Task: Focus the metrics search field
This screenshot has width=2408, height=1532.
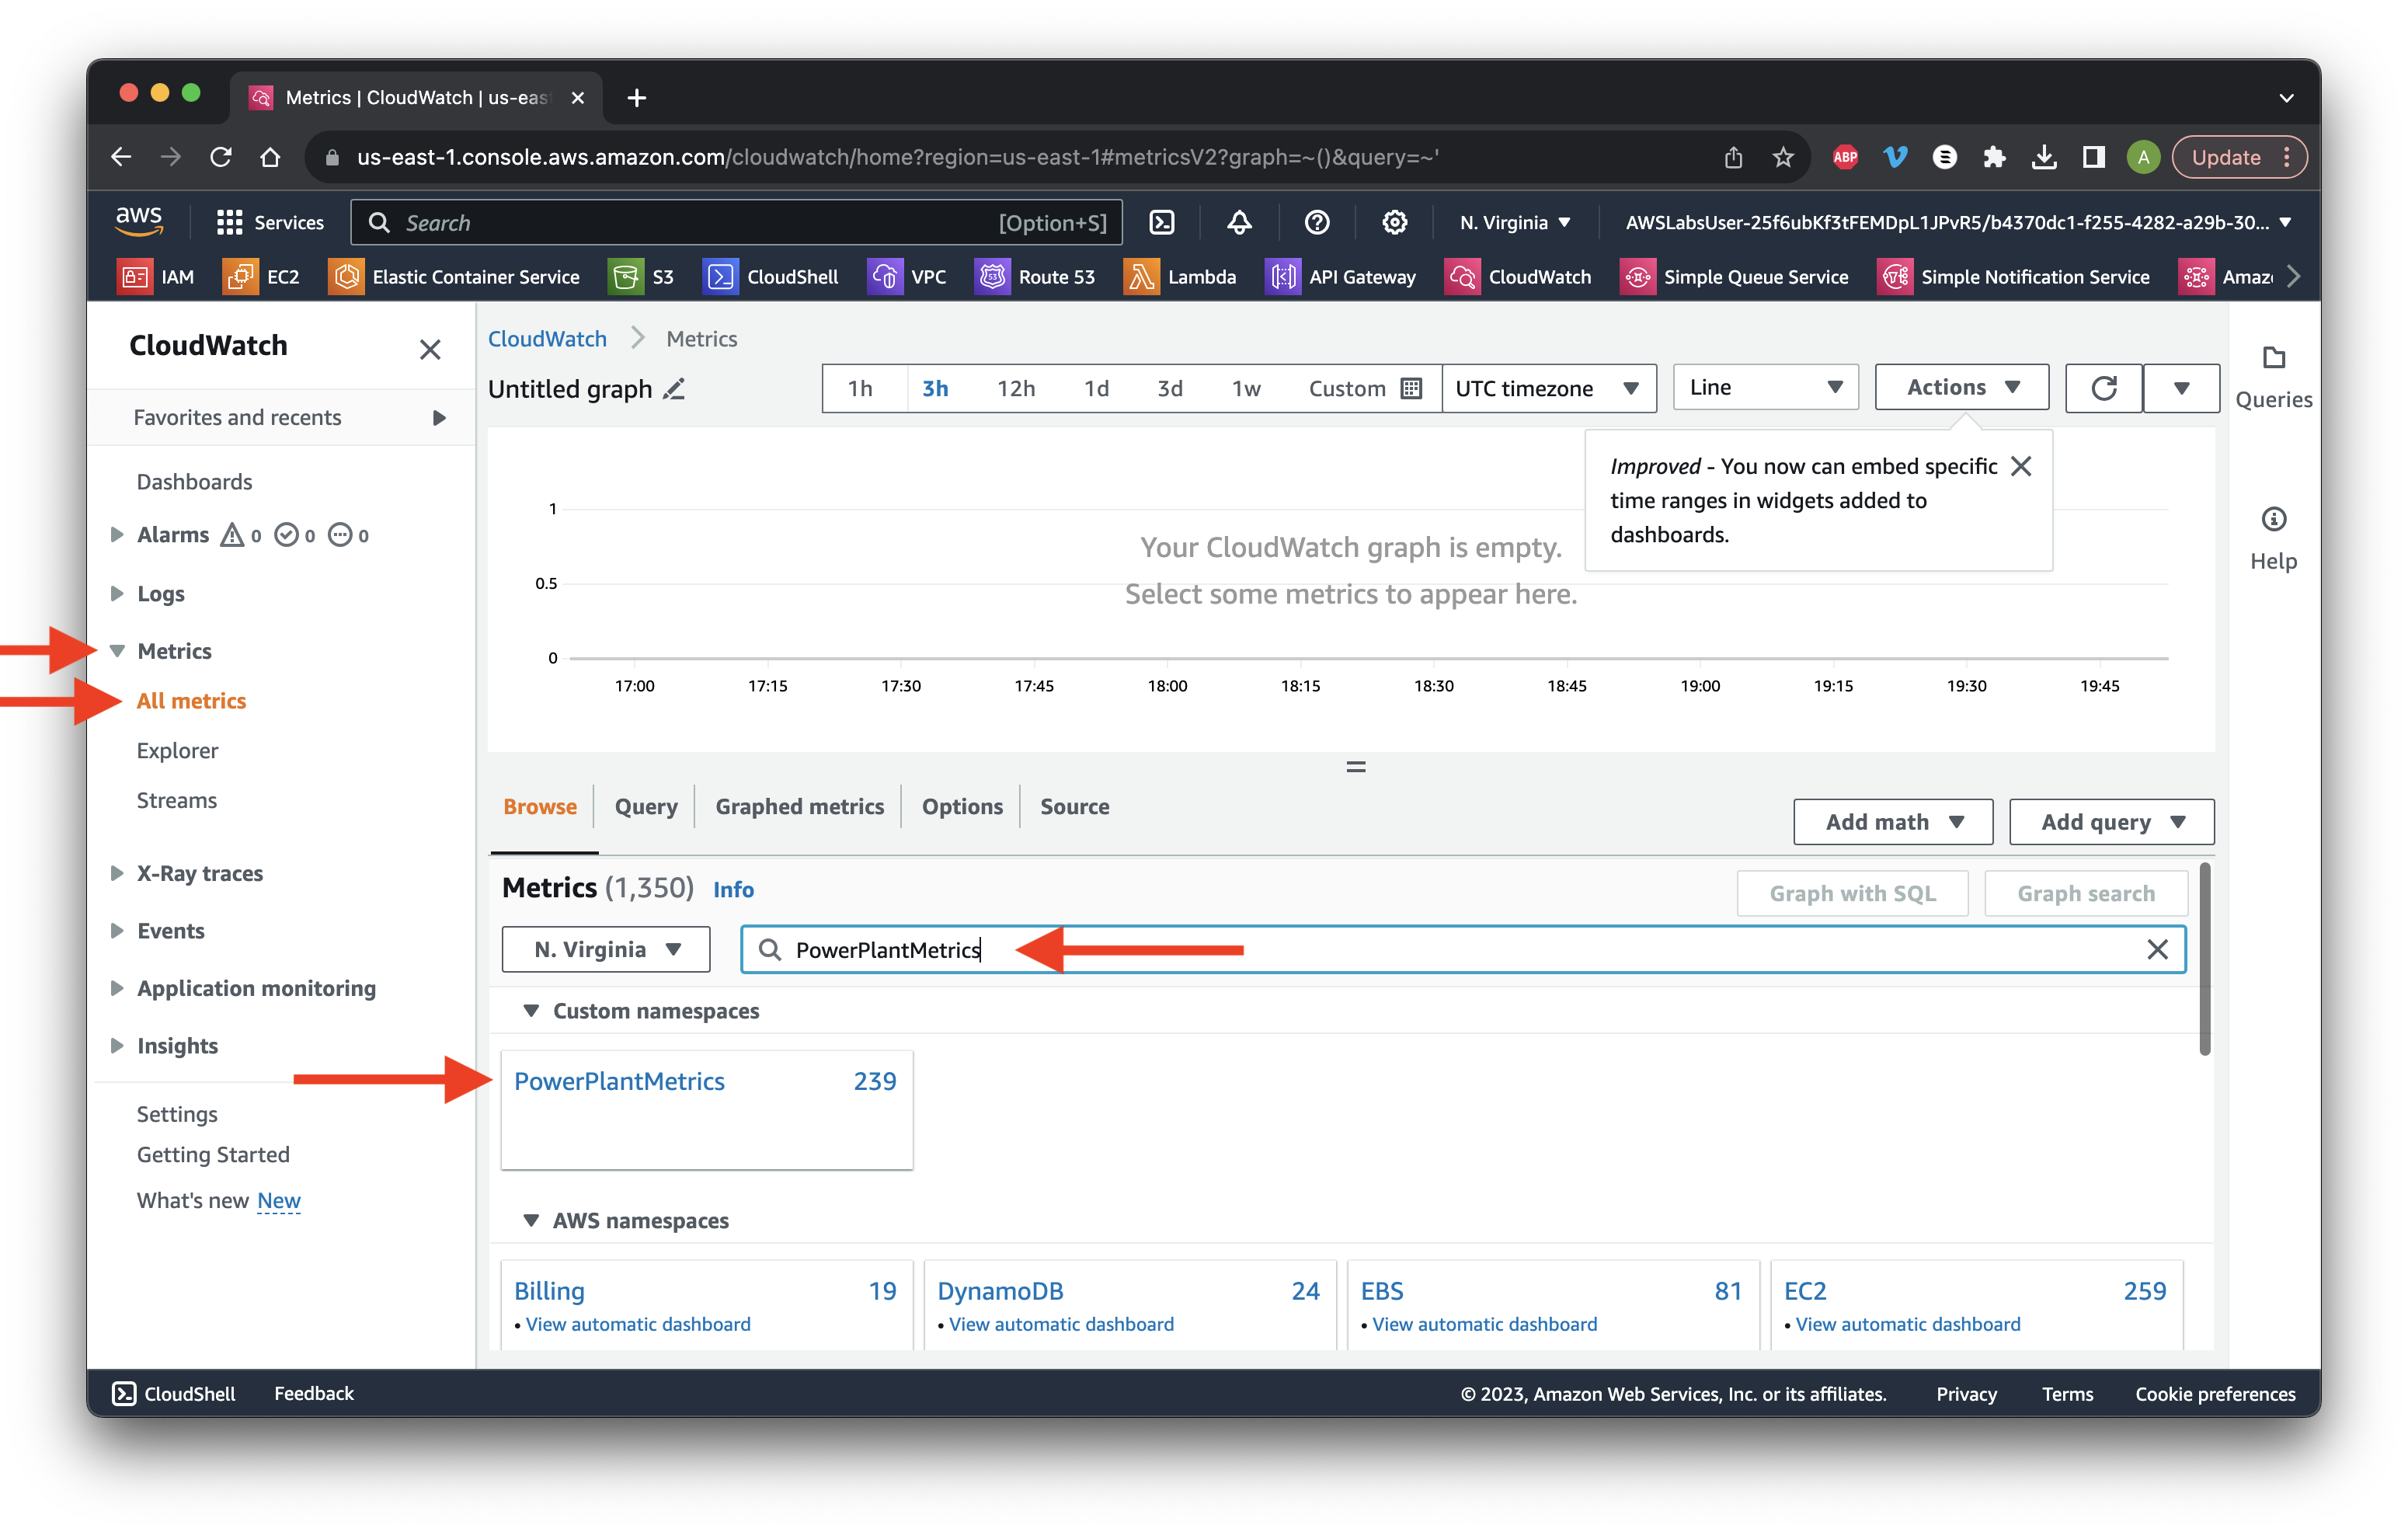Action: 1462,949
